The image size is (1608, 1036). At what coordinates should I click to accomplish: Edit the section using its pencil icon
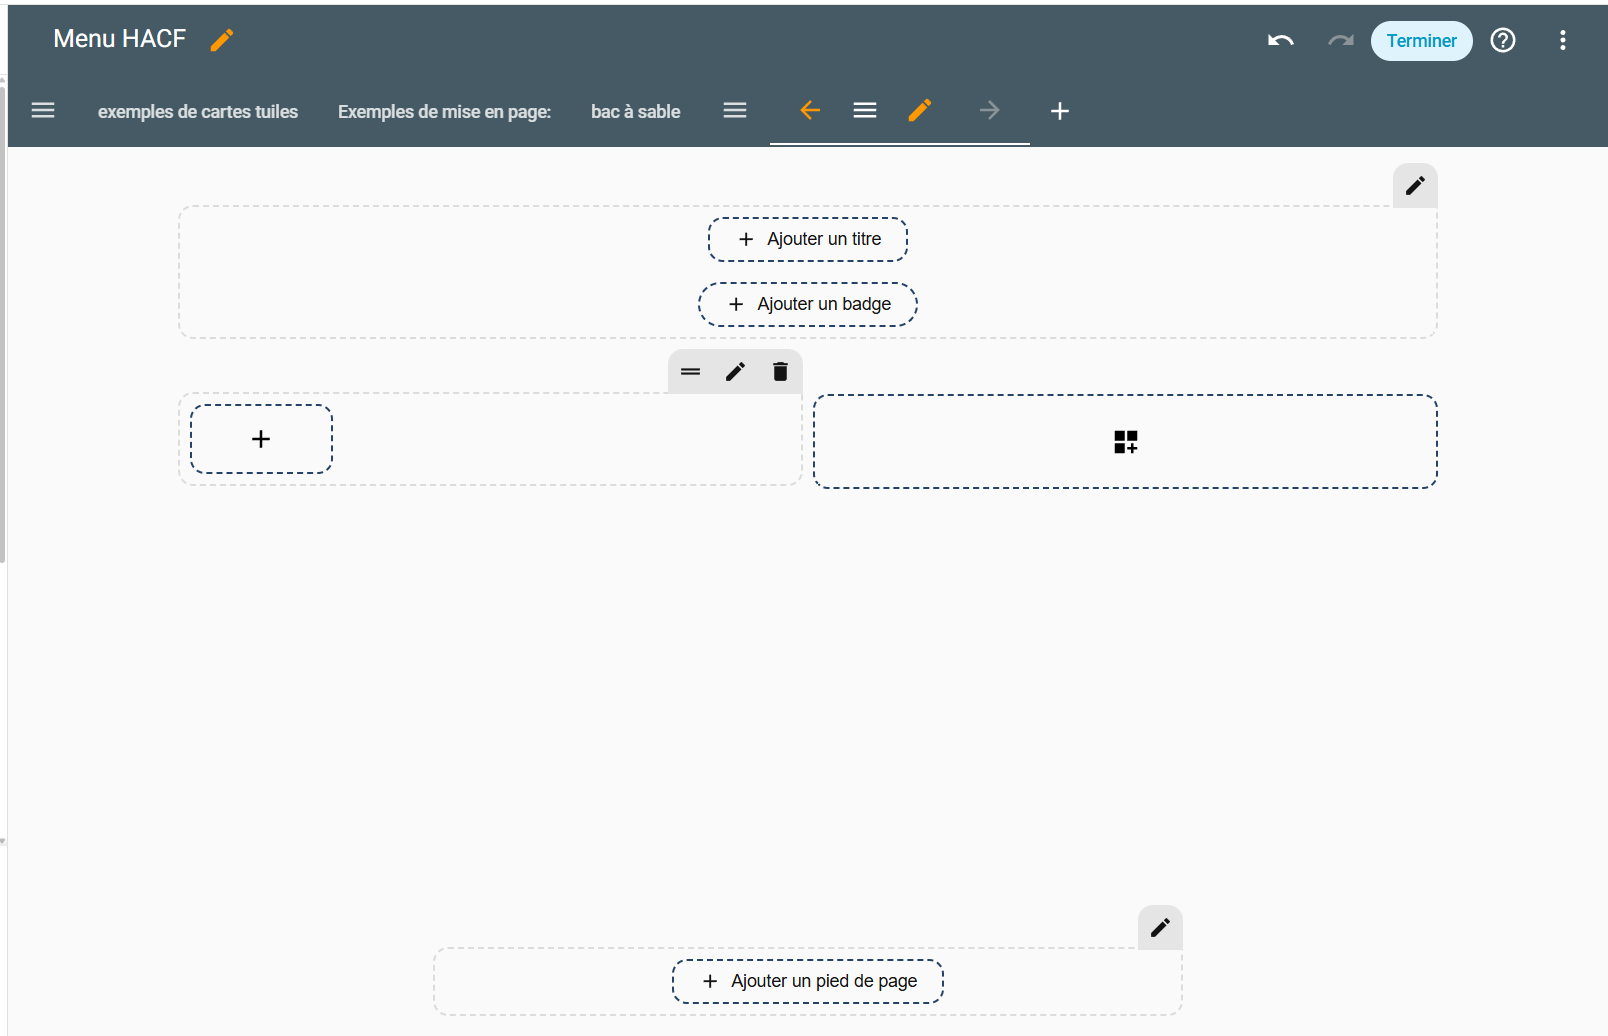(x=735, y=372)
